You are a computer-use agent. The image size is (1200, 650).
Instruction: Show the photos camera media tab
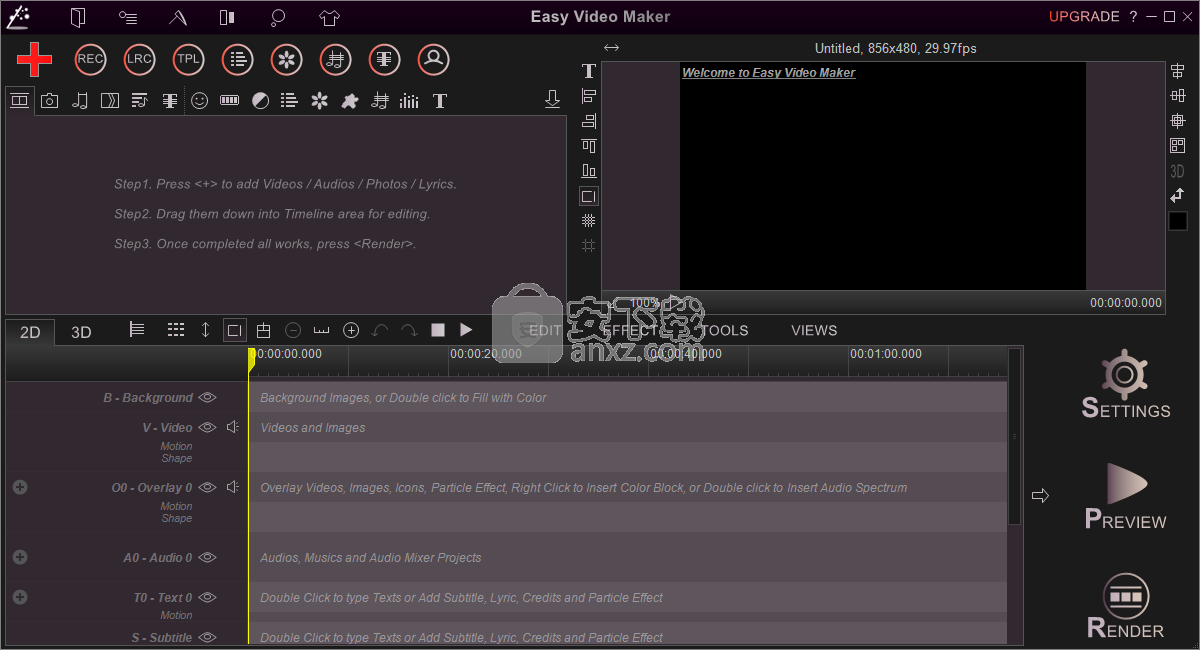click(49, 101)
